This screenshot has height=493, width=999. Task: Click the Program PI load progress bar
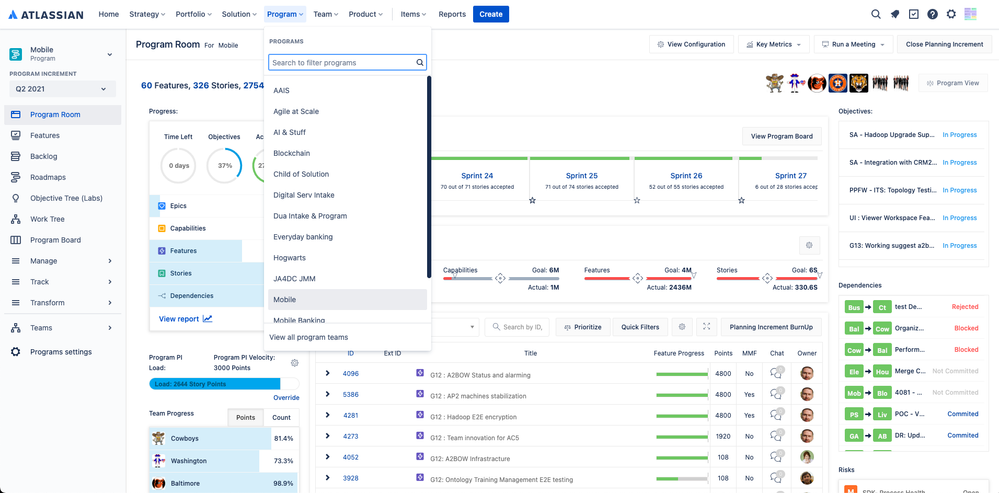coord(224,384)
